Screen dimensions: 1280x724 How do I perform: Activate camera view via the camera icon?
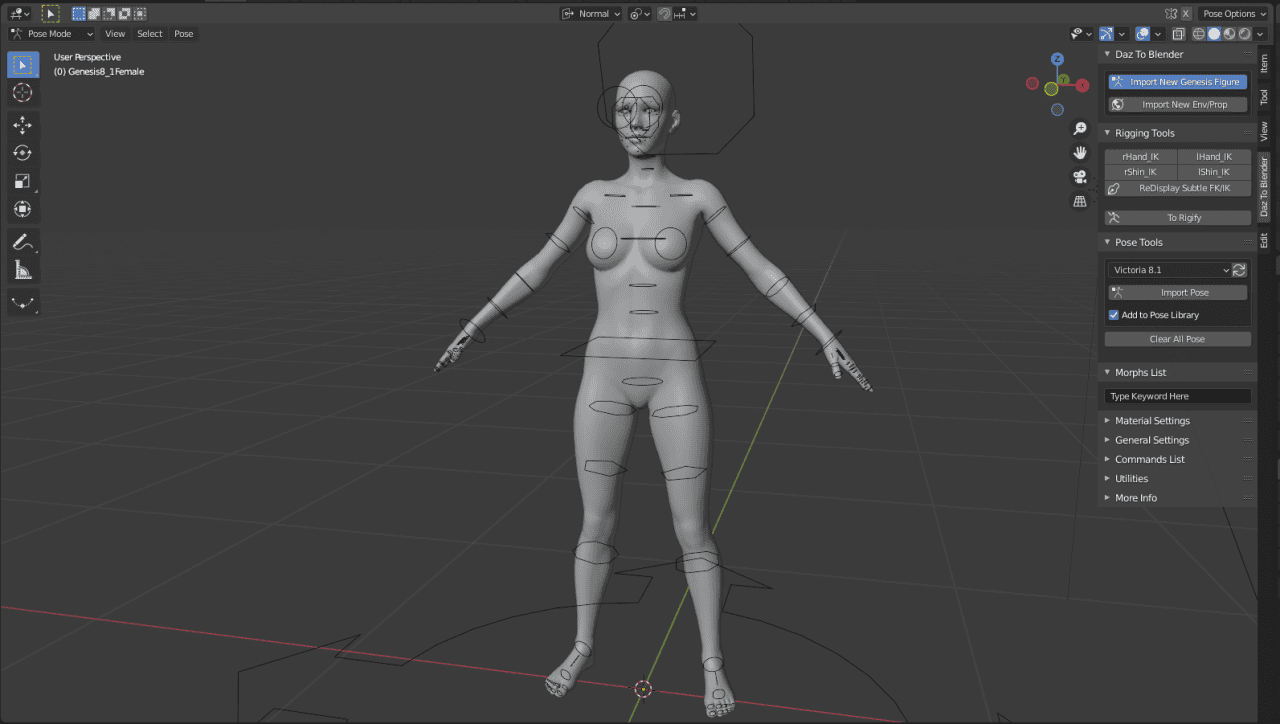[1080, 176]
